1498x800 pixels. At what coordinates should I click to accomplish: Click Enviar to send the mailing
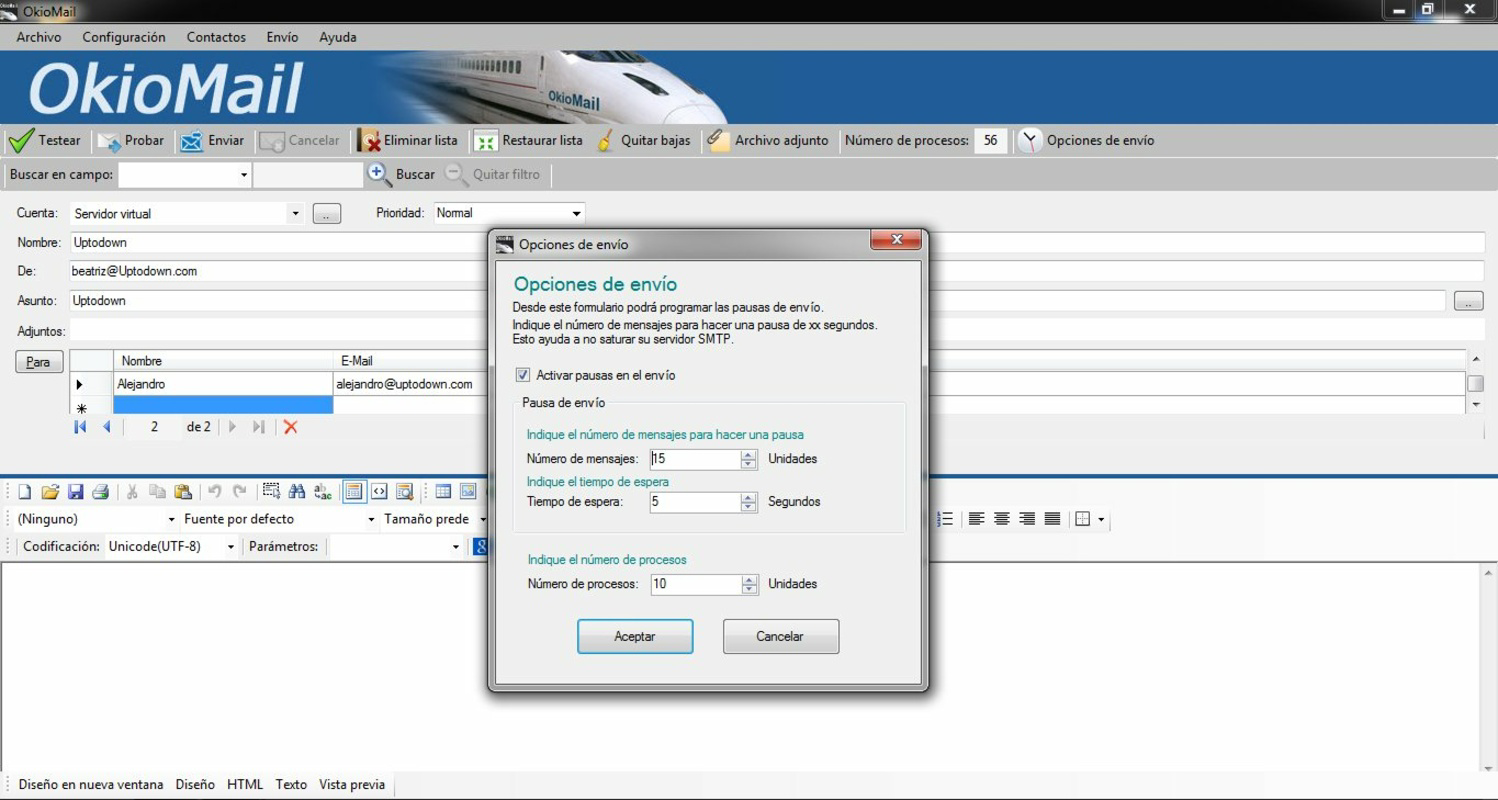pyautogui.click(x=212, y=141)
